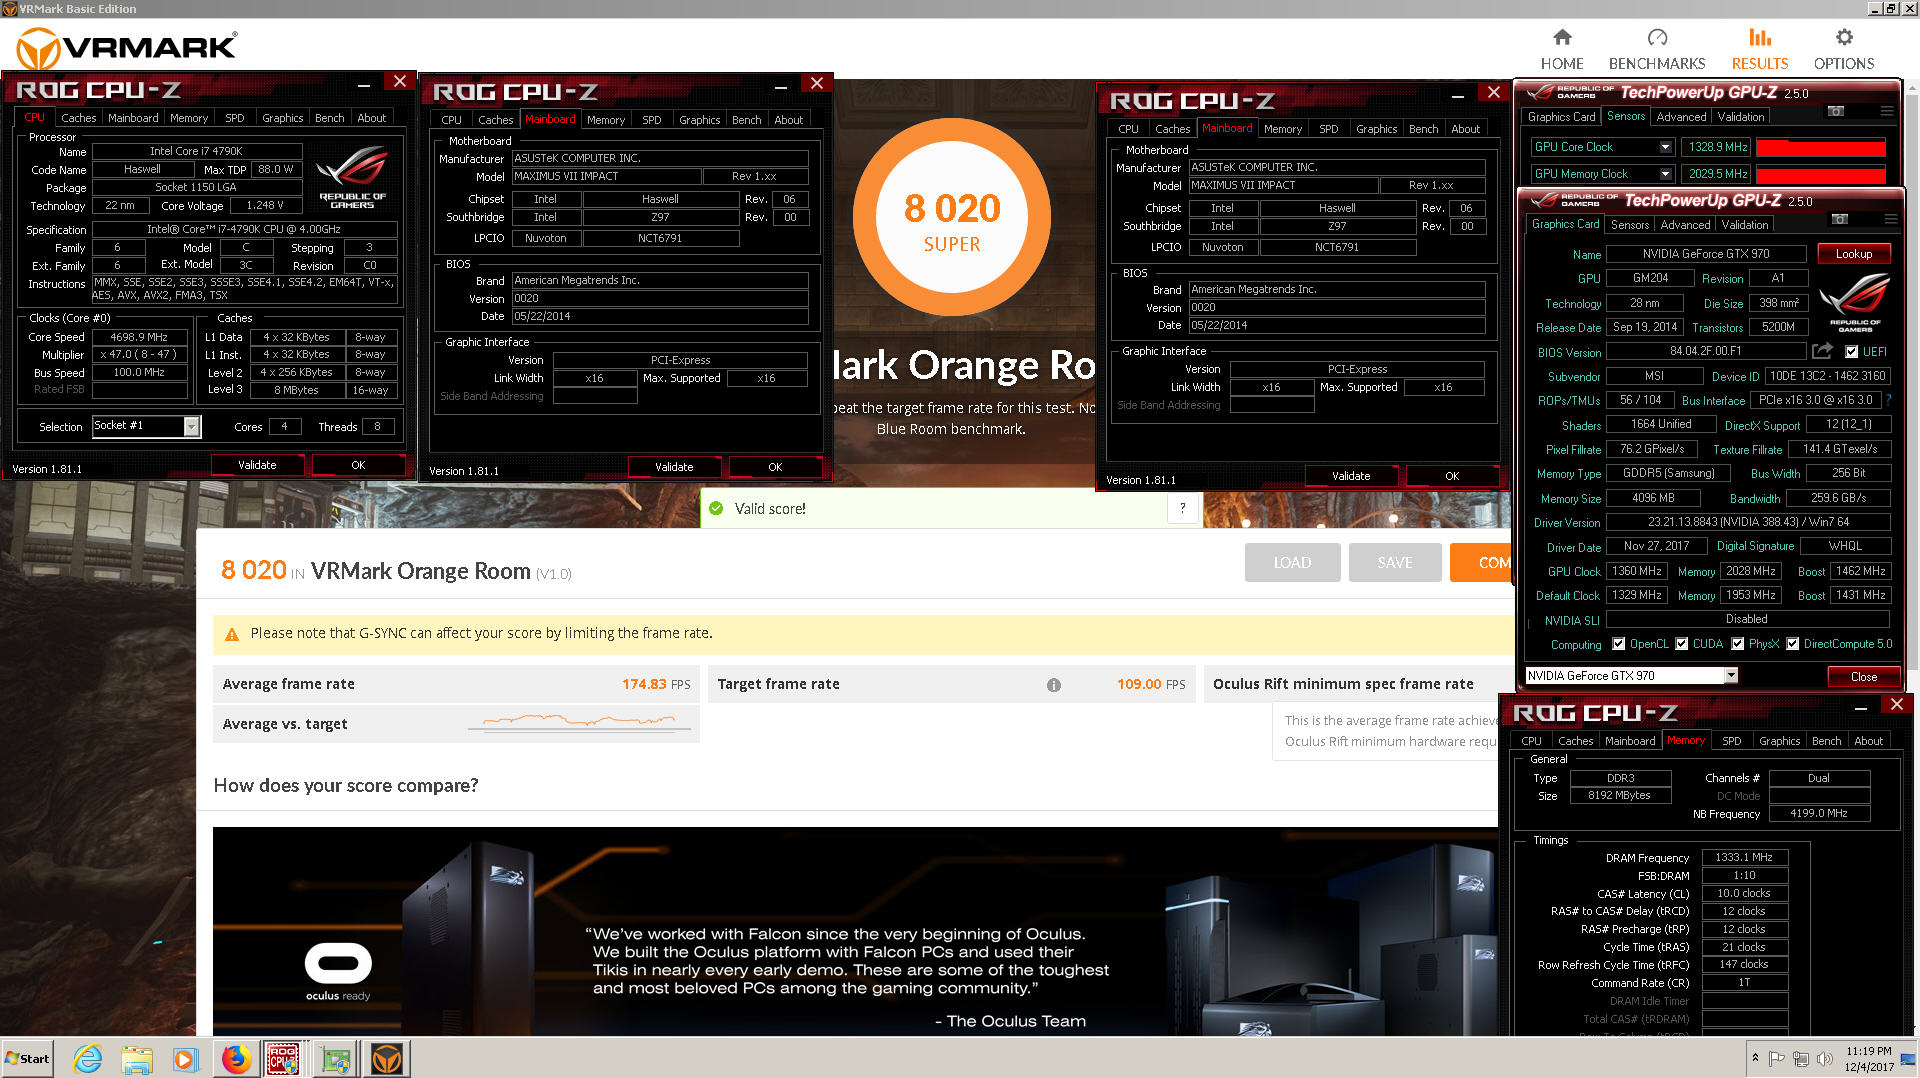Open VRMark OPTIONS gear
The width and height of the screenshot is (1920, 1078).
pos(1844,49)
